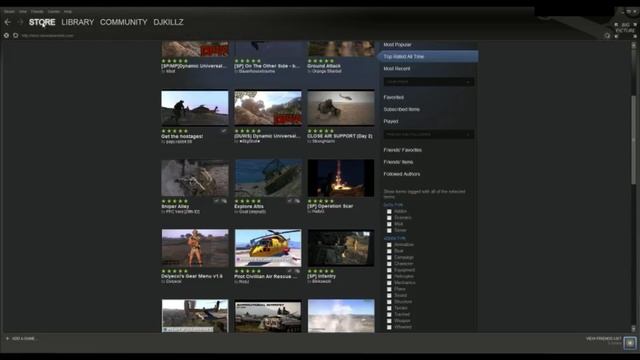
Task: Open the DJKILLZ profile tab
Action: coord(168,22)
